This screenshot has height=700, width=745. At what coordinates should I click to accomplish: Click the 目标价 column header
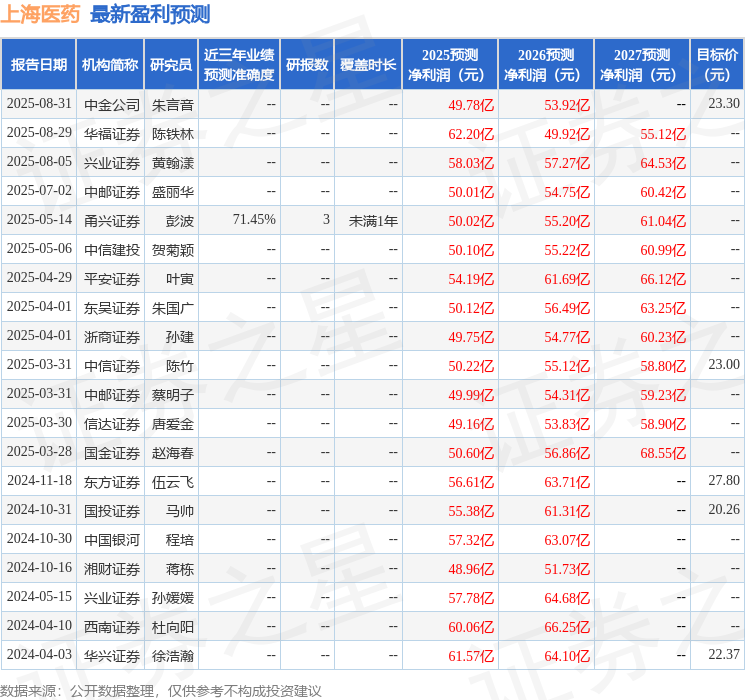tap(717, 65)
